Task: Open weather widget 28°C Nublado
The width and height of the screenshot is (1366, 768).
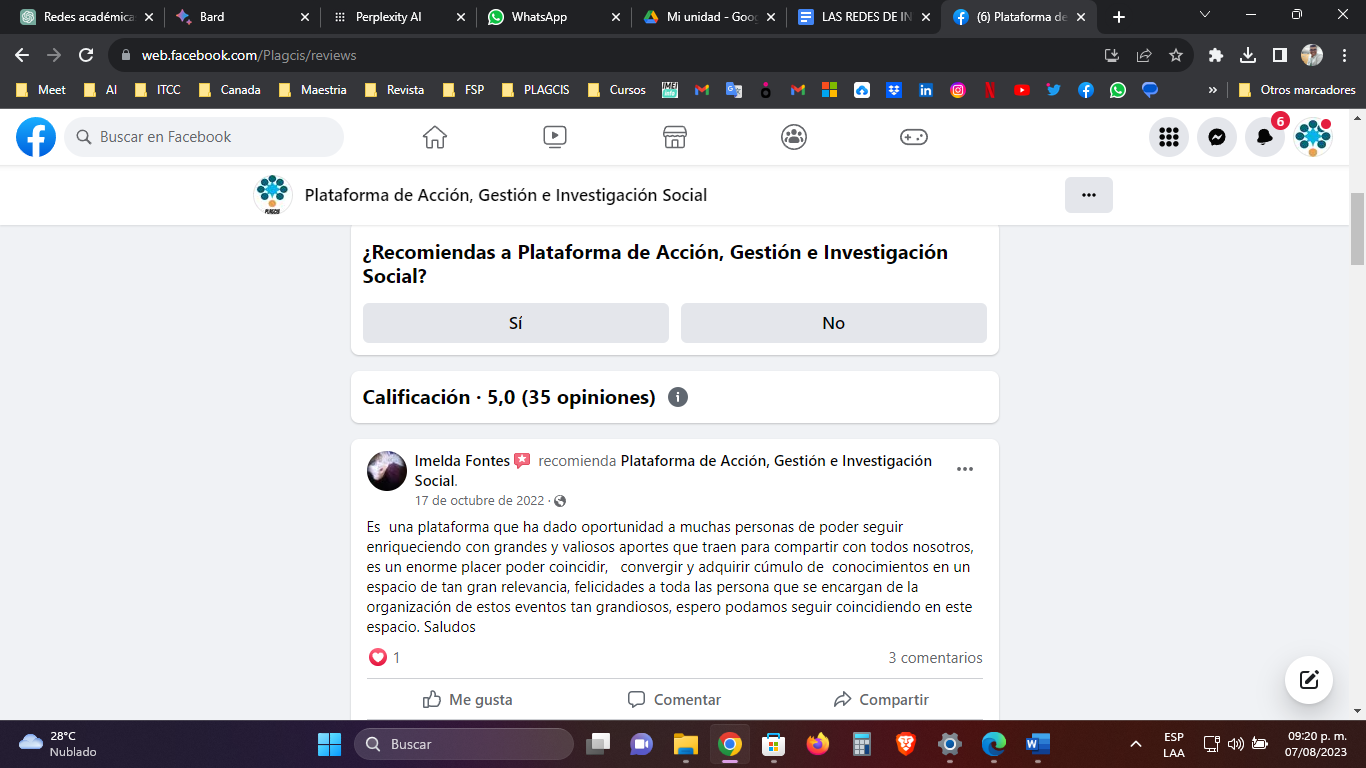Action: click(58, 744)
